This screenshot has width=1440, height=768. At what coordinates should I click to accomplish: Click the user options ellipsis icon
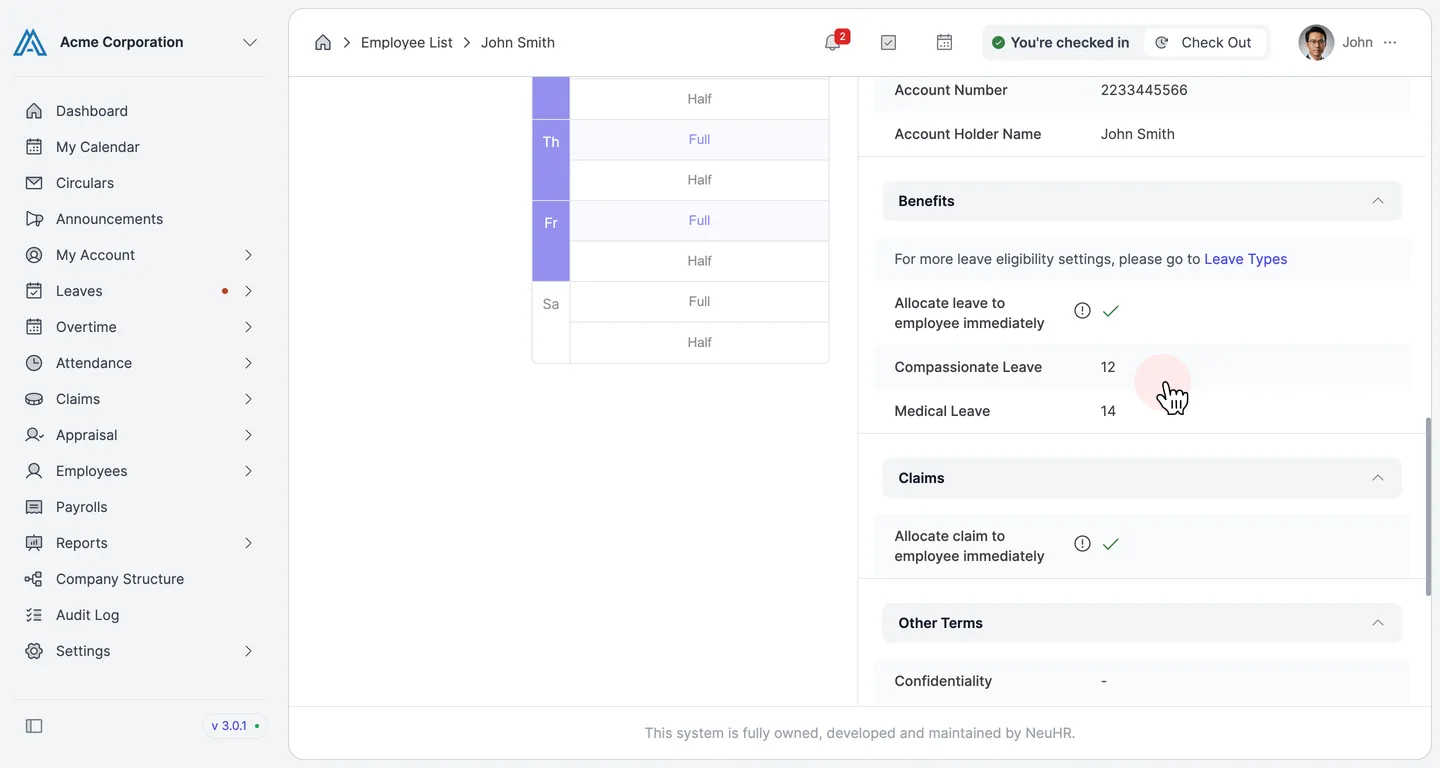click(1390, 42)
